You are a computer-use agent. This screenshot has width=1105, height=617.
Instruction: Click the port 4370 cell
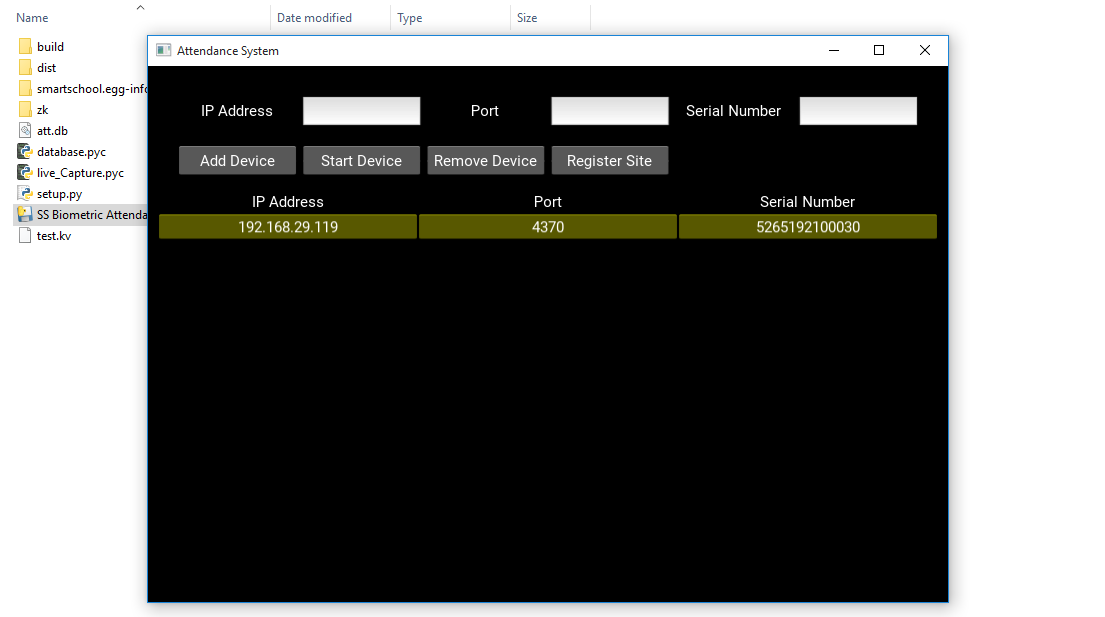coord(547,227)
